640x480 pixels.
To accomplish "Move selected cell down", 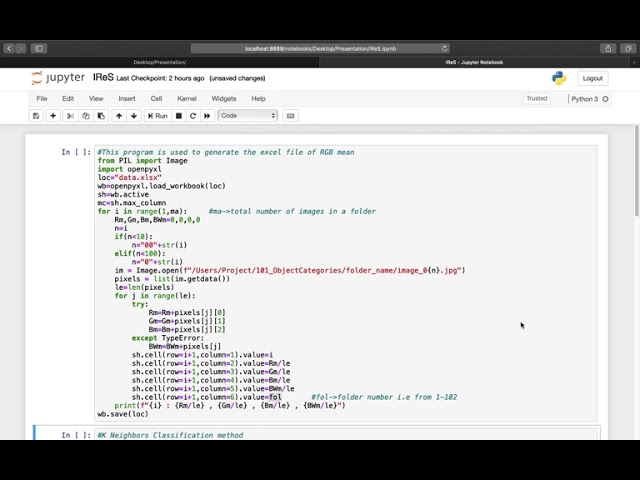I will 134,116.
